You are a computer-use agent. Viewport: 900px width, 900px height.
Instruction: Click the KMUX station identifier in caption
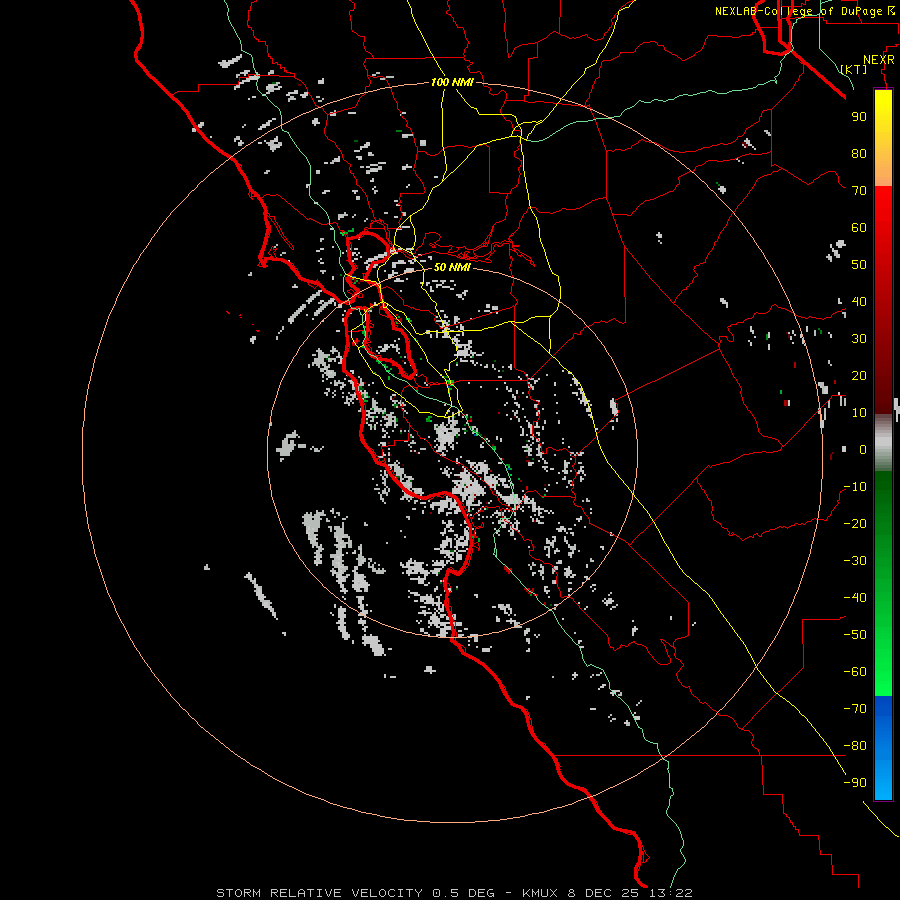coord(540,893)
